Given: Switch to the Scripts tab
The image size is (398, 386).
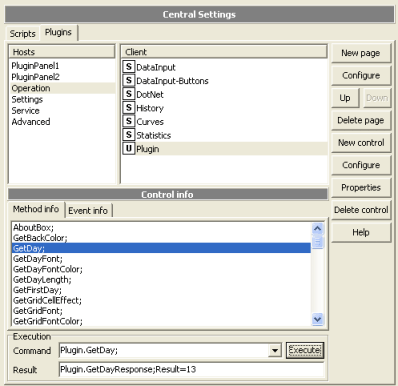Looking at the screenshot, I should pos(22,34).
